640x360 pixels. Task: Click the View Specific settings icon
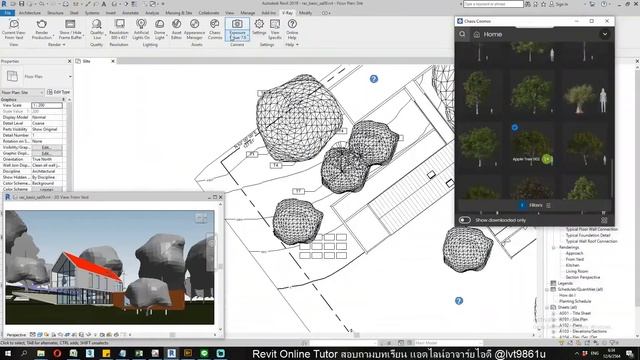(x=275, y=24)
